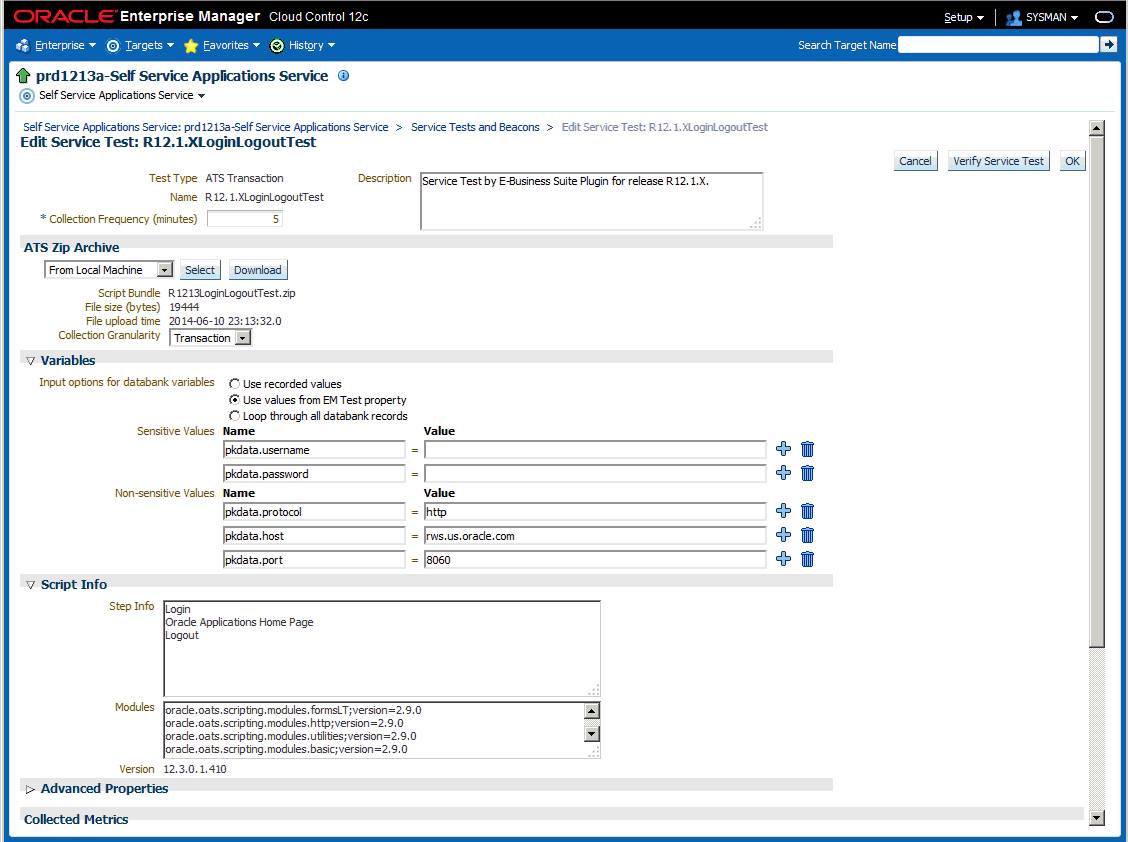Click the pkdata.protocol value field
Viewport: 1128px width, 842px height.
(x=595, y=512)
